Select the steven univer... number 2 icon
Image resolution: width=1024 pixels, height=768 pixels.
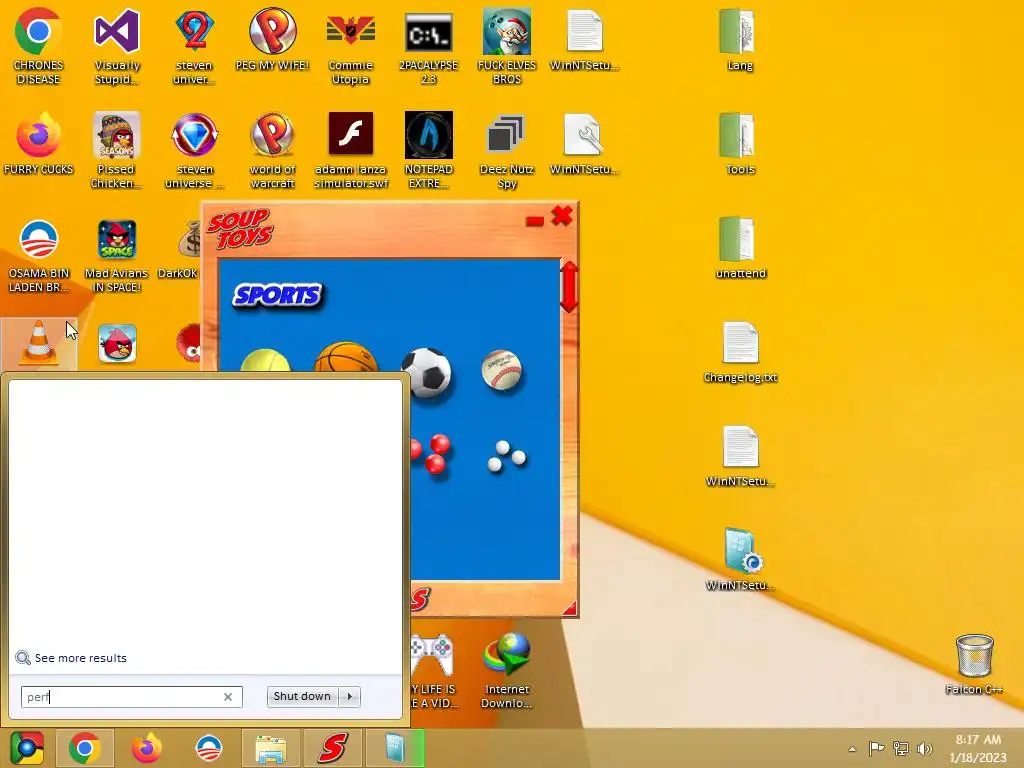pyautogui.click(x=194, y=46)
